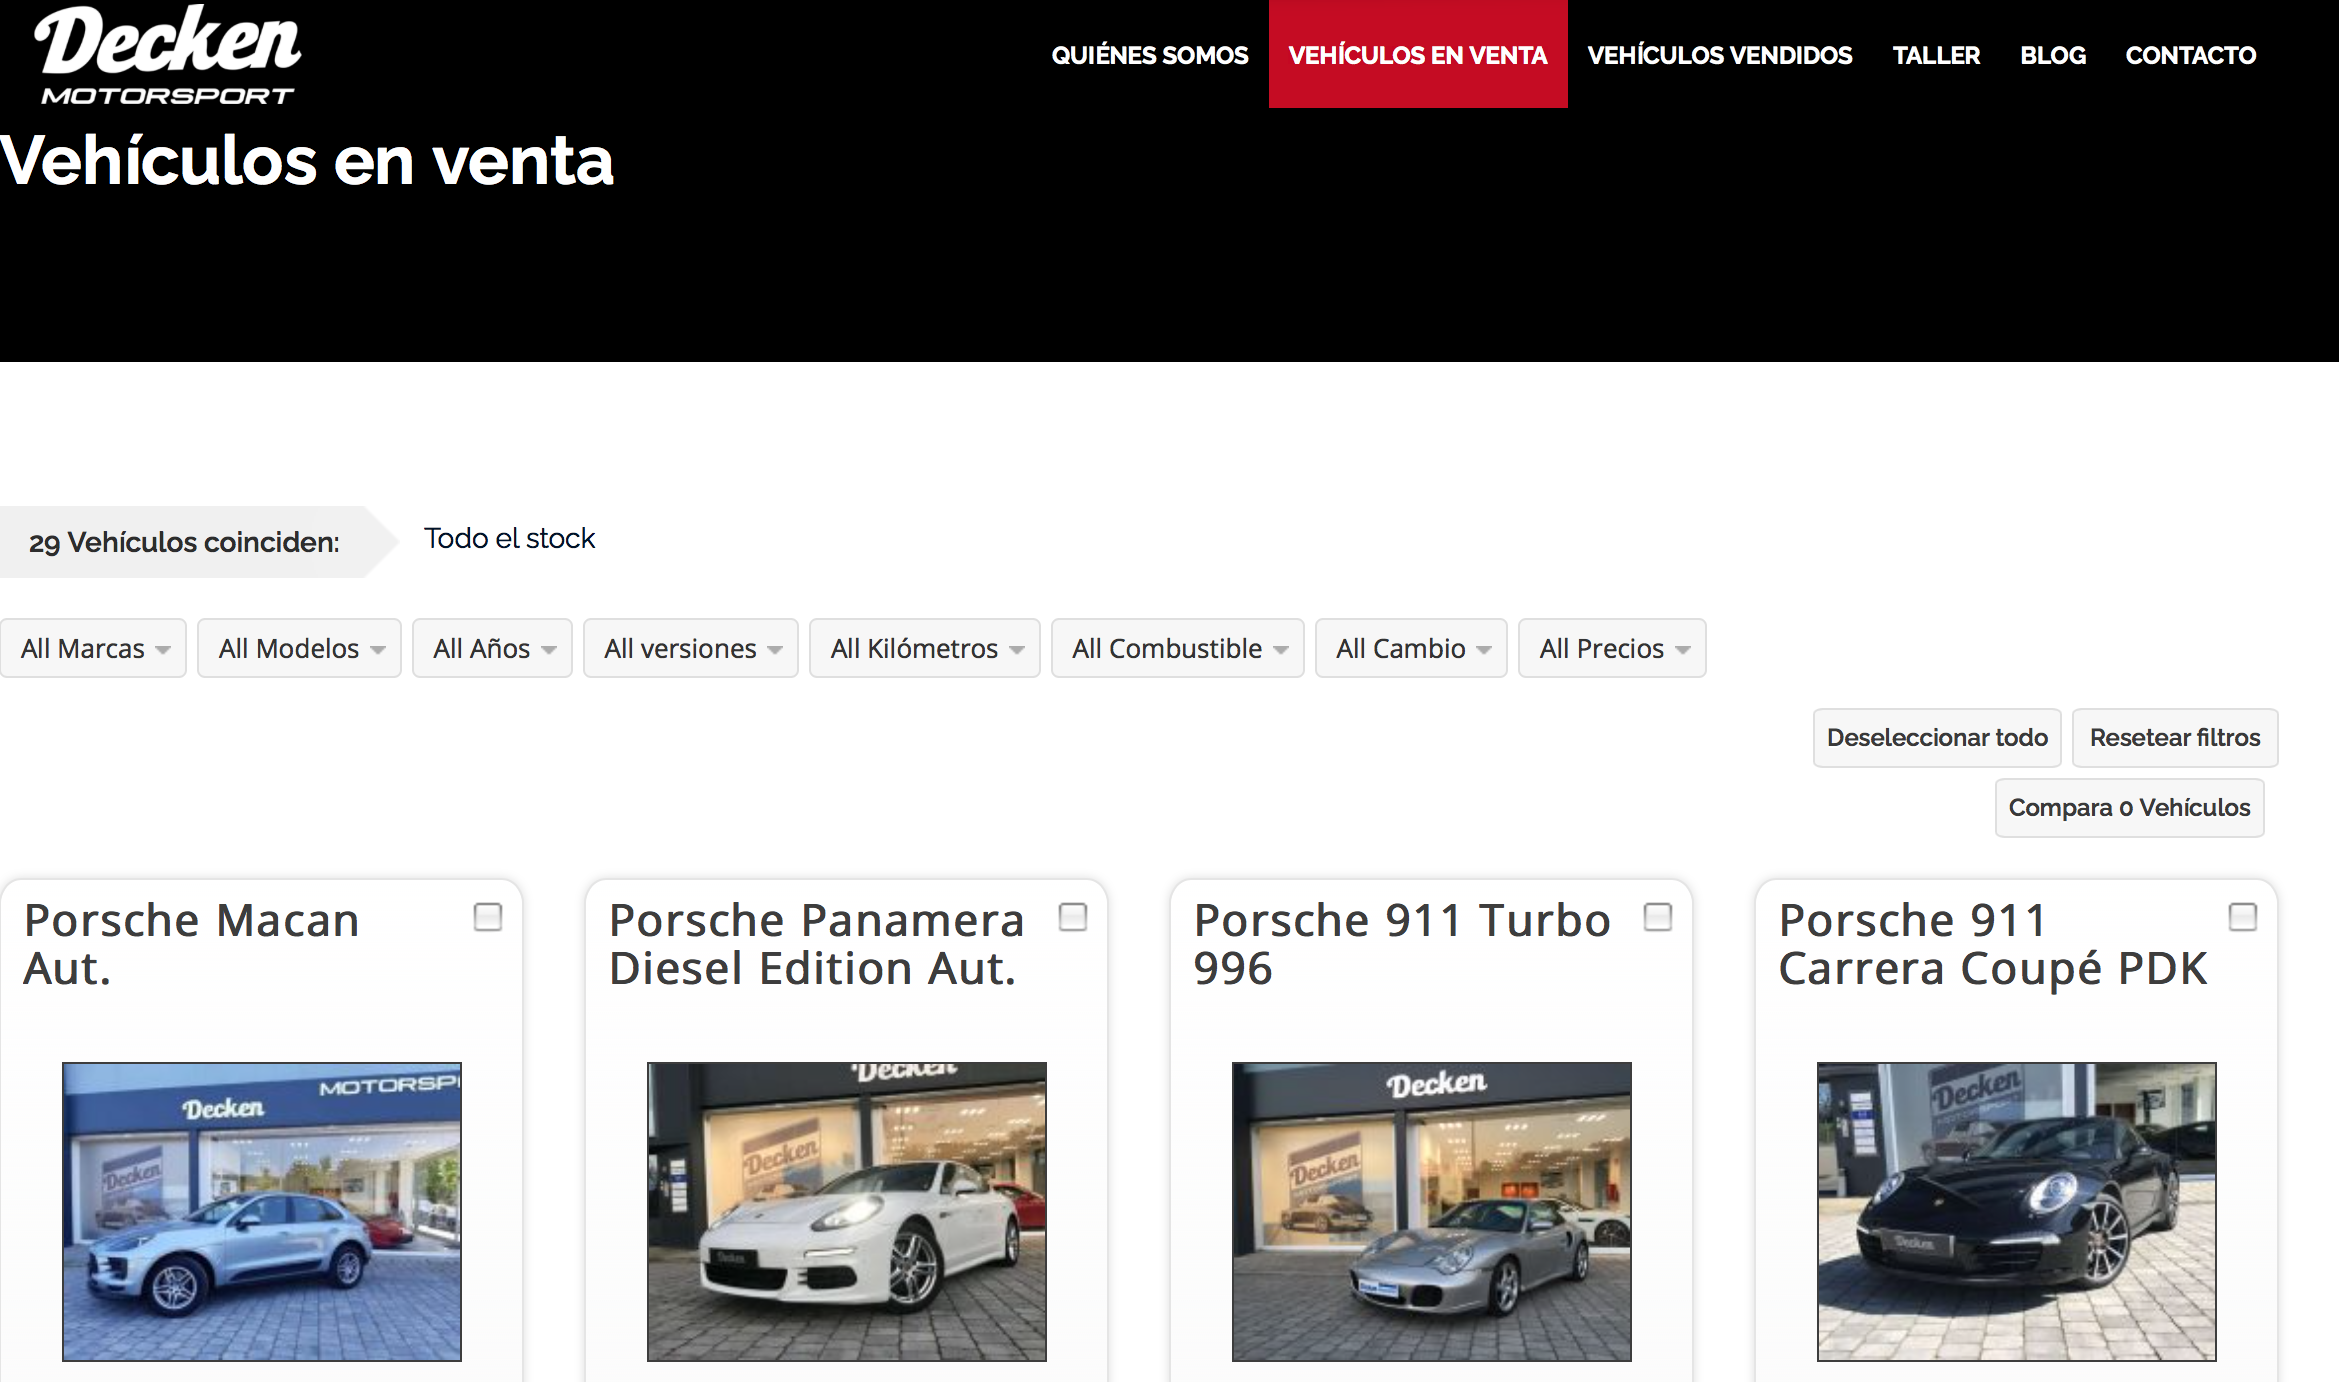Image resolution: width=2339 pixels, height=1382 pixels.
Task: Expand the All Combustible dropdown
Action: tap(1177, 648)
